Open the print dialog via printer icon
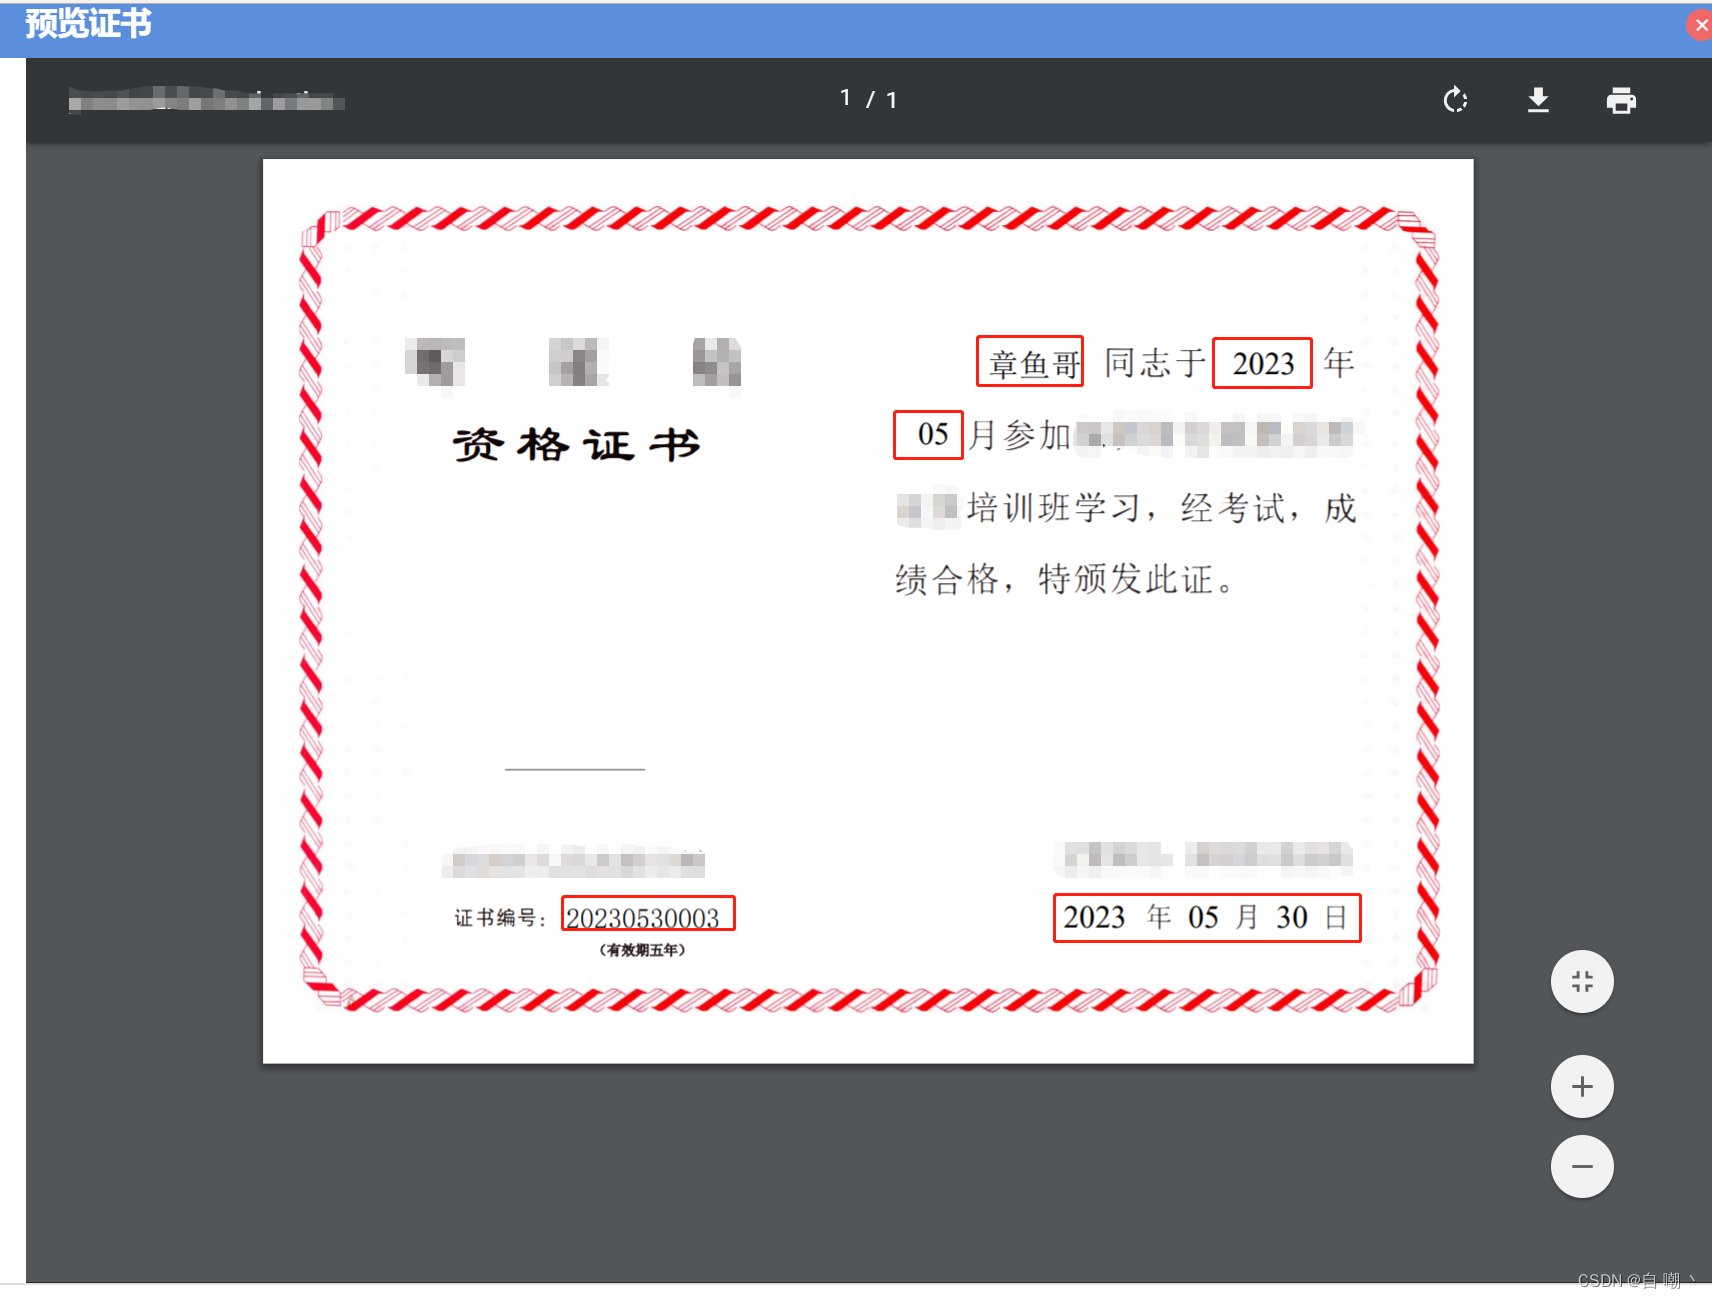 (1621, 100)
